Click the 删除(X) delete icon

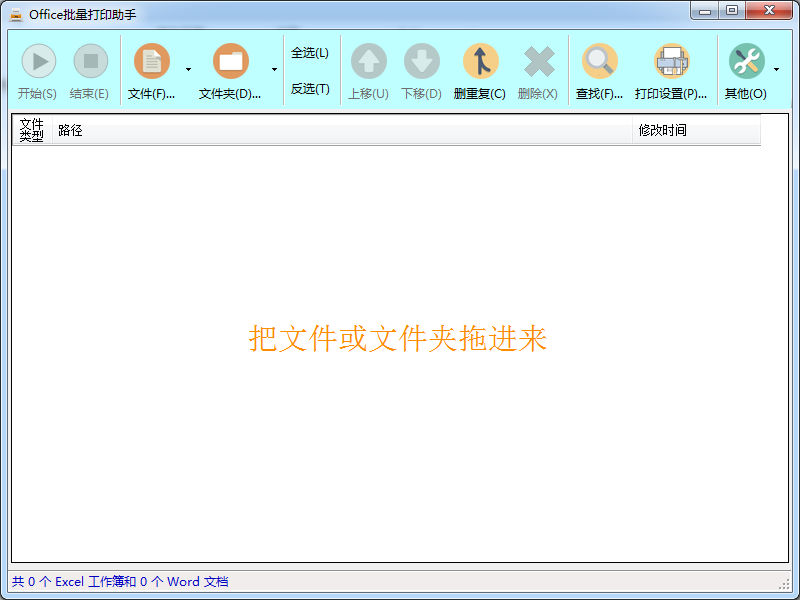[538, 60]
